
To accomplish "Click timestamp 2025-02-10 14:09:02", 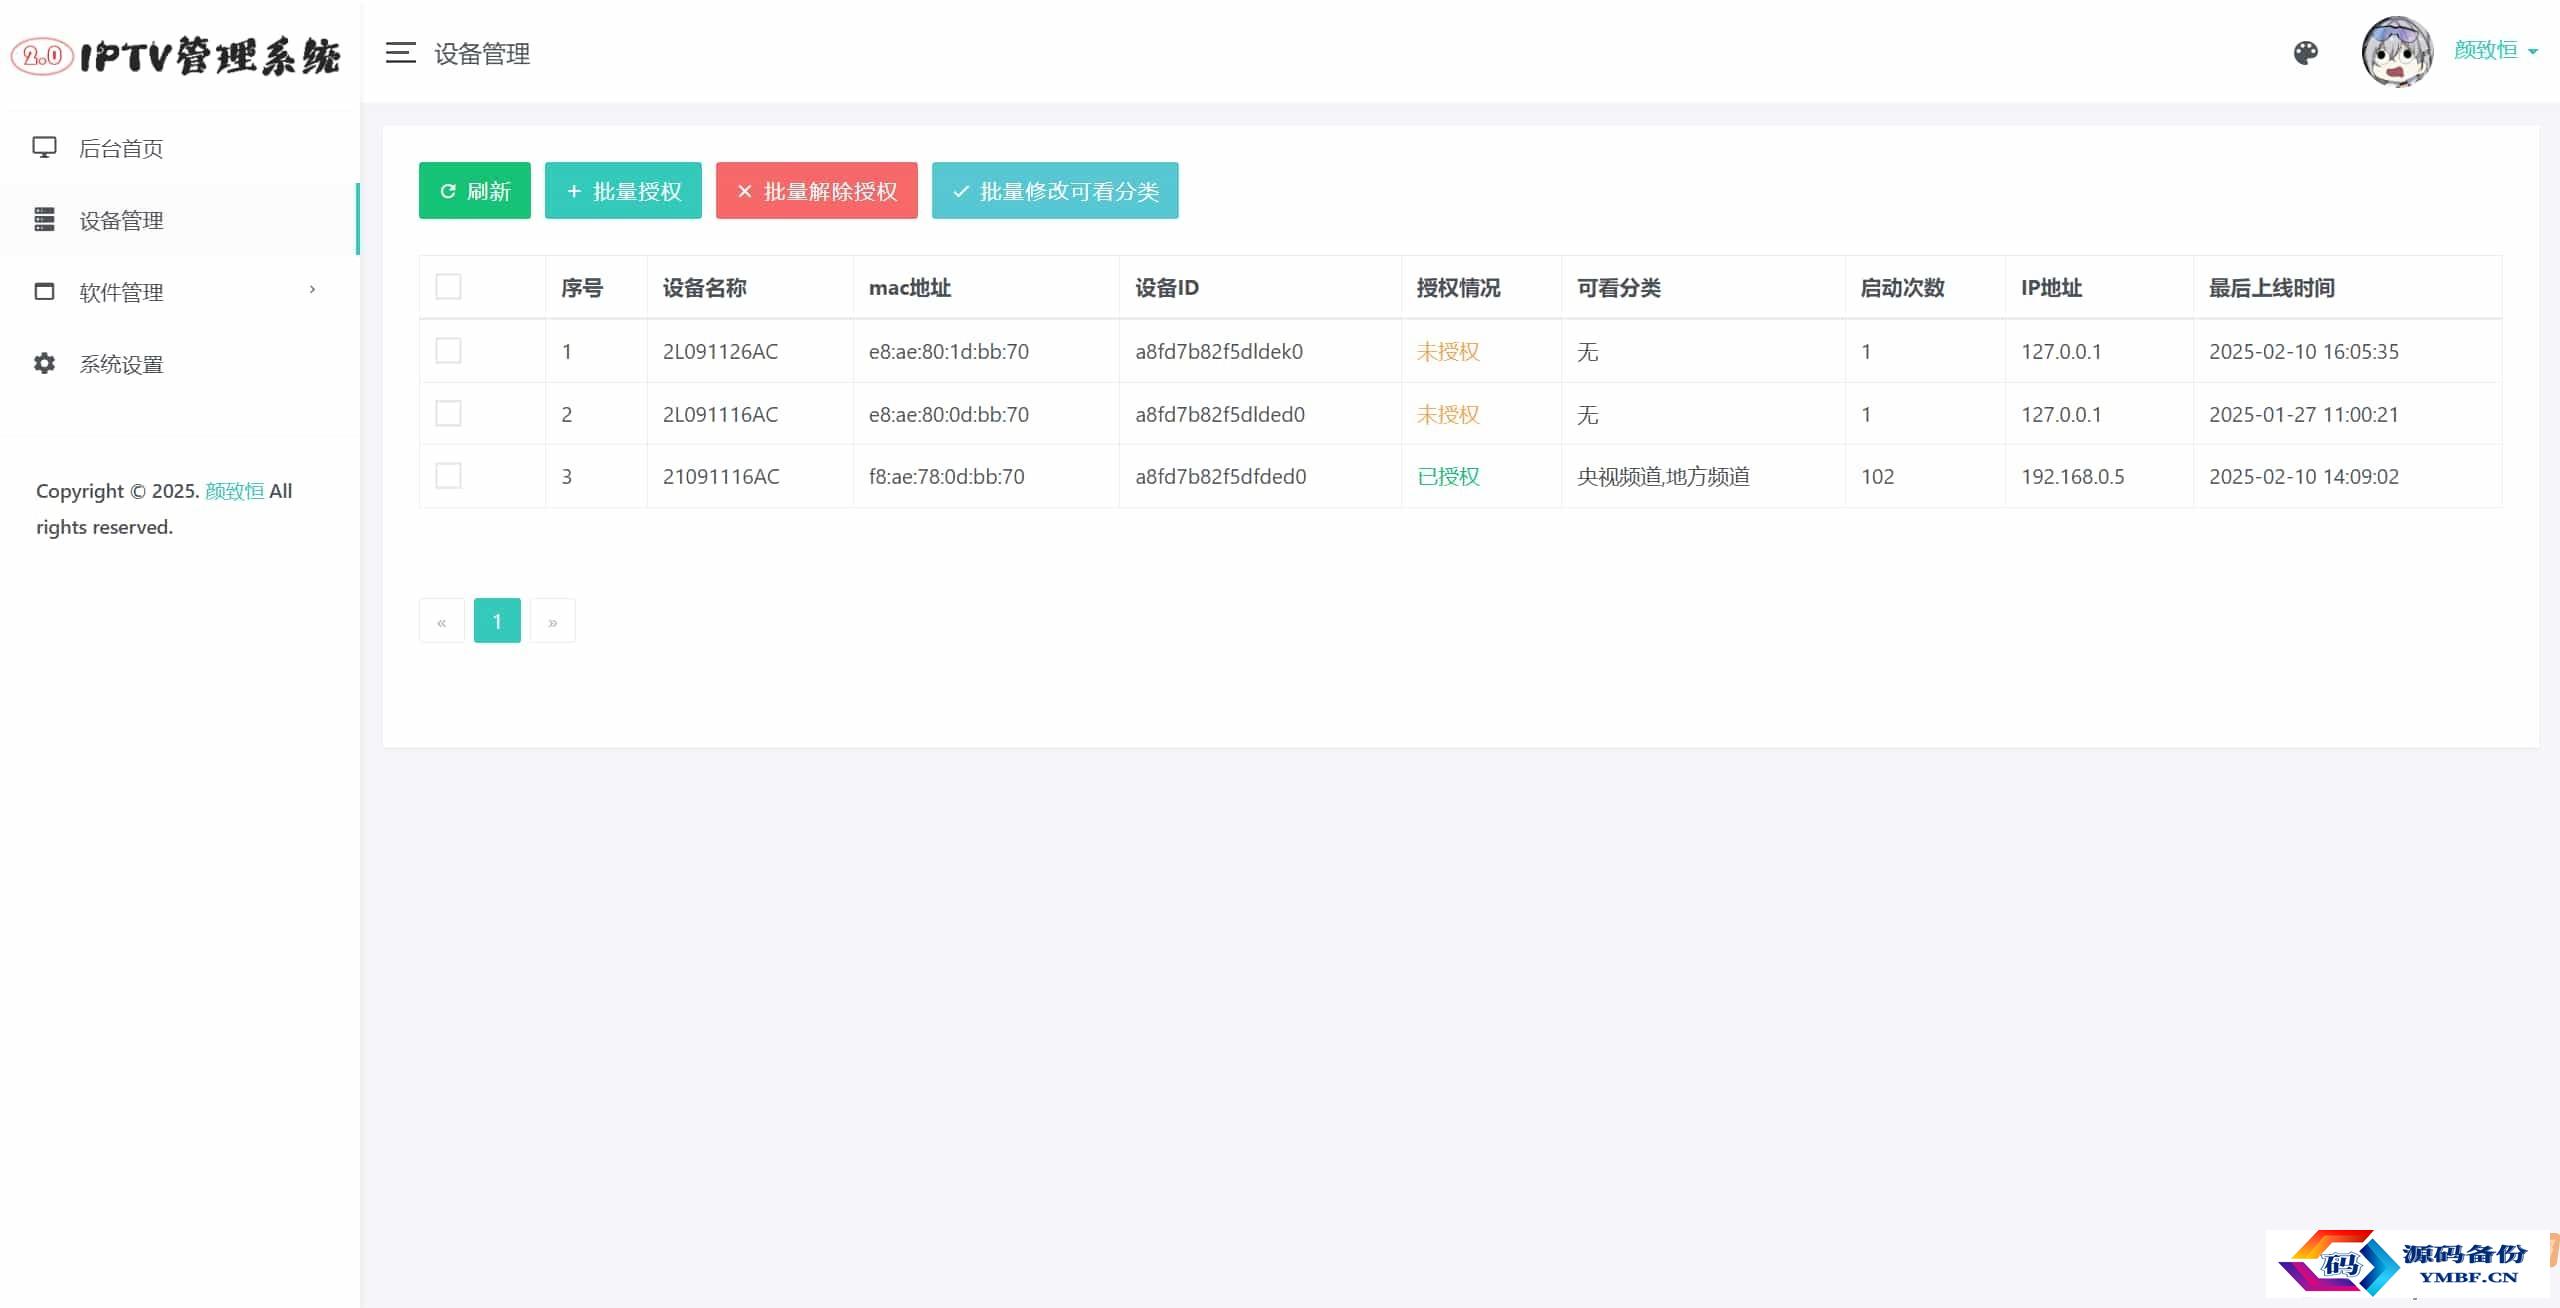I will (x=2304, y=477).
